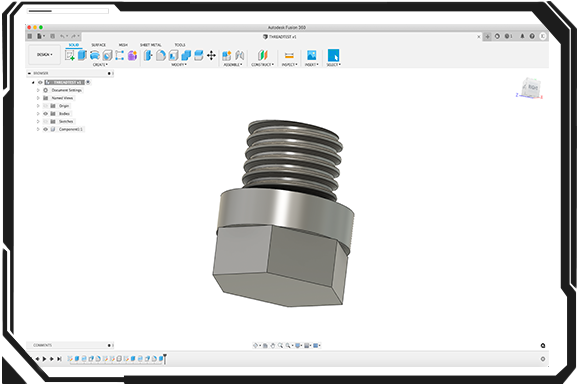Screen dimensions: 577x385
Task: Jump to end of timeline
Action: pos(59,359)
